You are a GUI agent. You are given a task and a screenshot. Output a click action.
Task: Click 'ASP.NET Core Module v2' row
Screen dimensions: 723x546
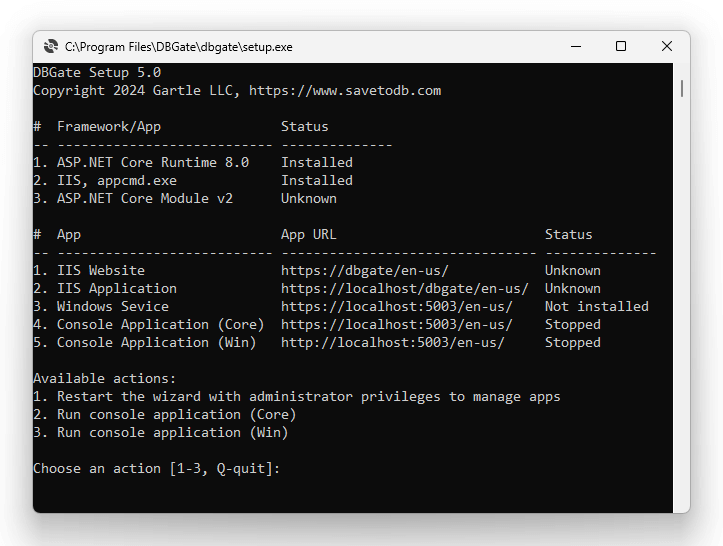click(145, 199)
